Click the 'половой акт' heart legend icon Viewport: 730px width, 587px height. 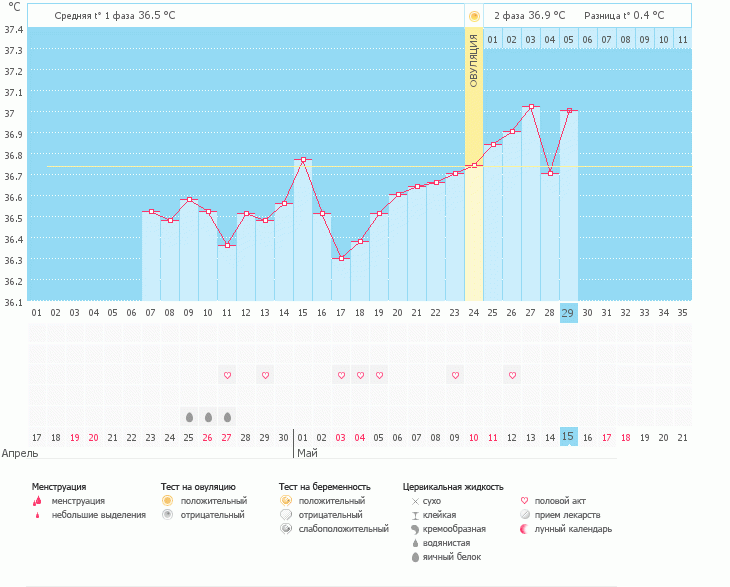coord(524,500)
